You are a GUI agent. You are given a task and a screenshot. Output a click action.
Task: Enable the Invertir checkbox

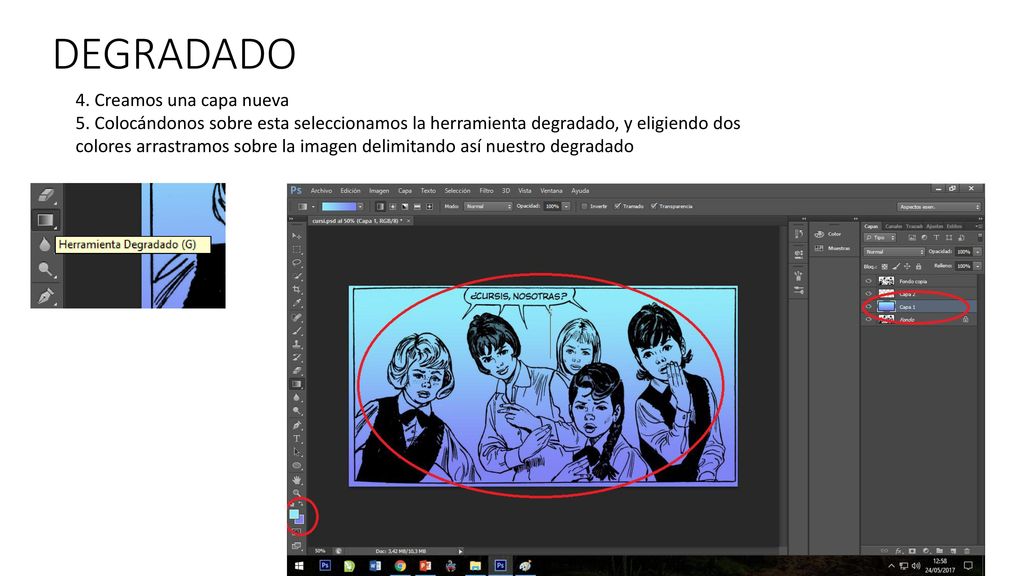pos(584,206)
